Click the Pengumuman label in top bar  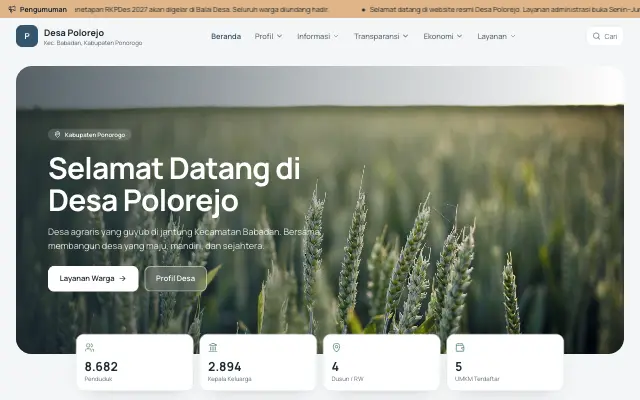[43, 9]
